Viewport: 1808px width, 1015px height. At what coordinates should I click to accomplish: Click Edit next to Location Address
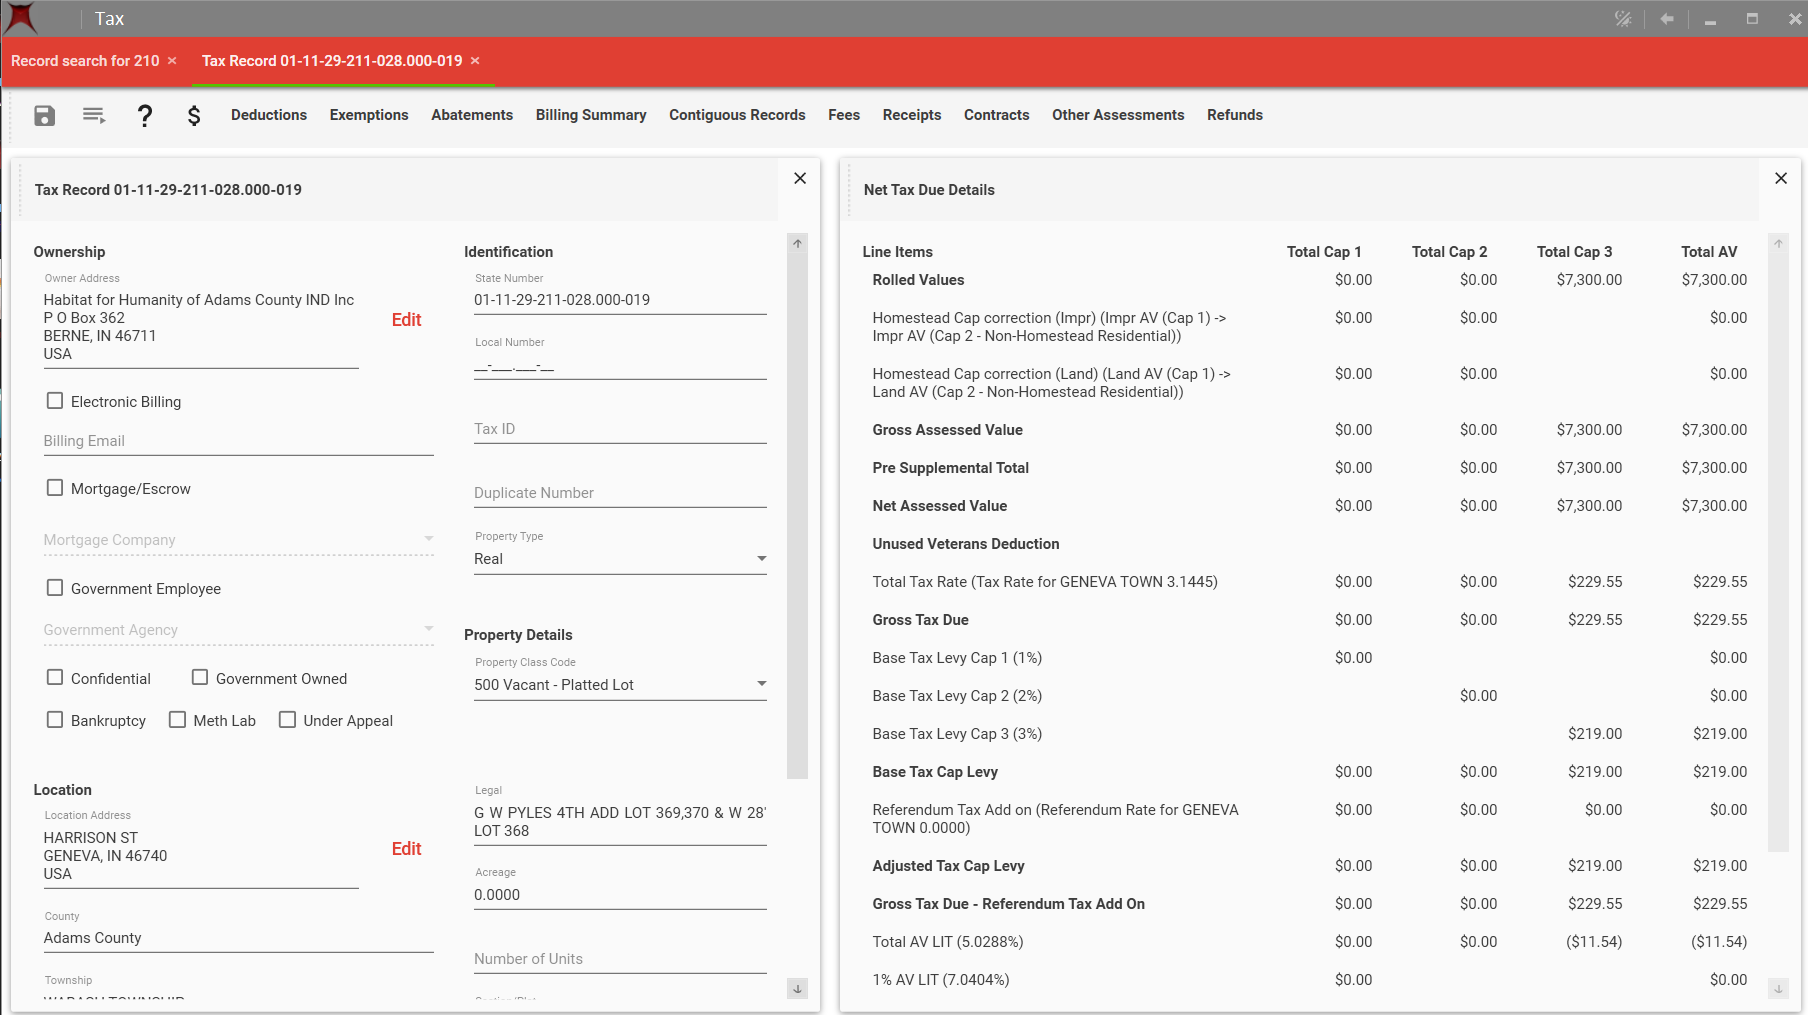(x=406, y=849)
